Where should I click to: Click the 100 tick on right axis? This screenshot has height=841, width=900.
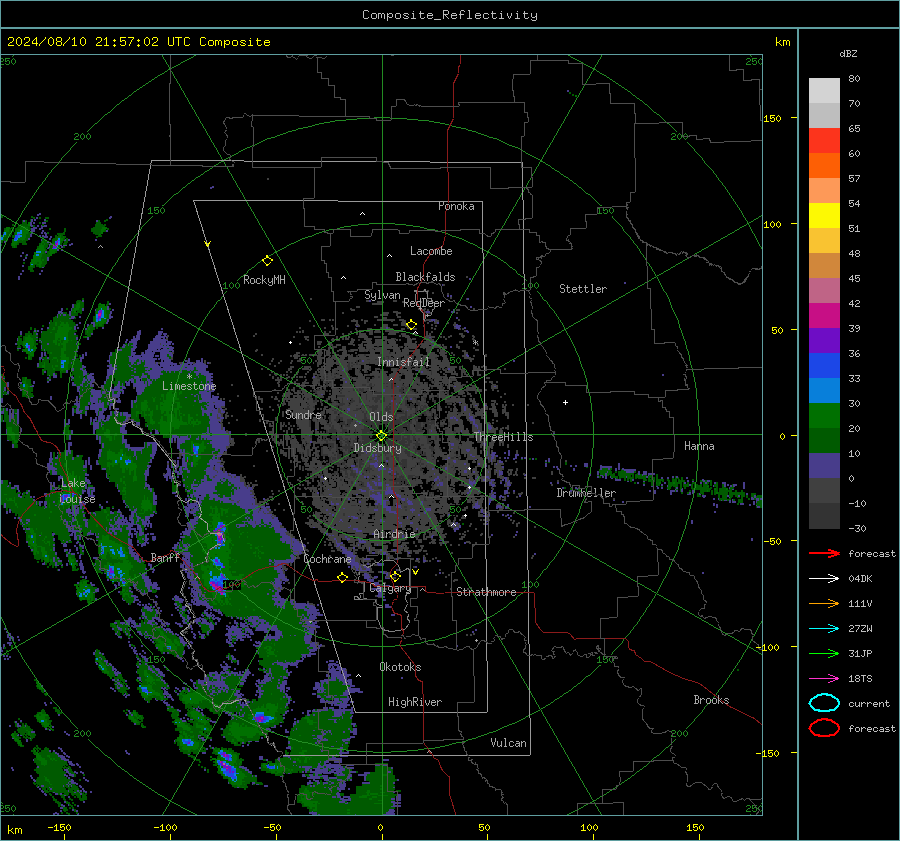click(x=773, y=224)
